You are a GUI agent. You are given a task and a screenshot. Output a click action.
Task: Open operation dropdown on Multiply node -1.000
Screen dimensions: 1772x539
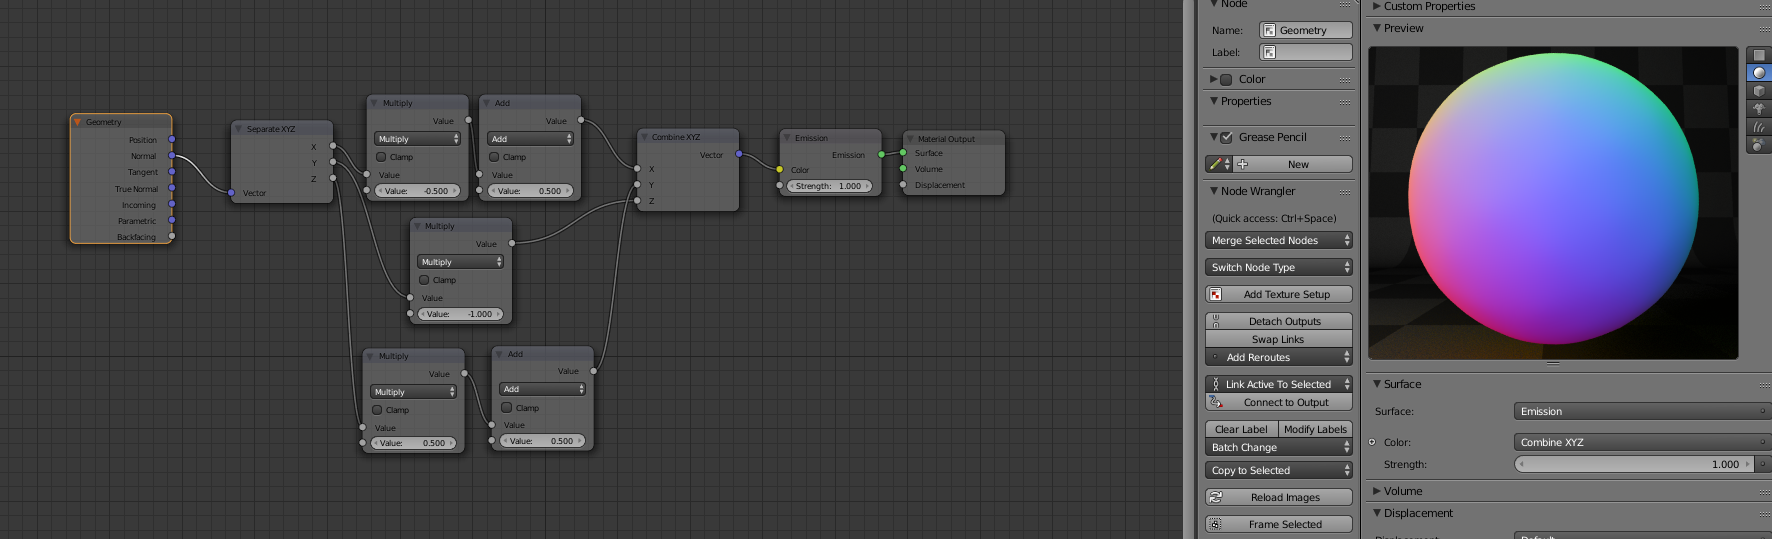coord(461,262)
